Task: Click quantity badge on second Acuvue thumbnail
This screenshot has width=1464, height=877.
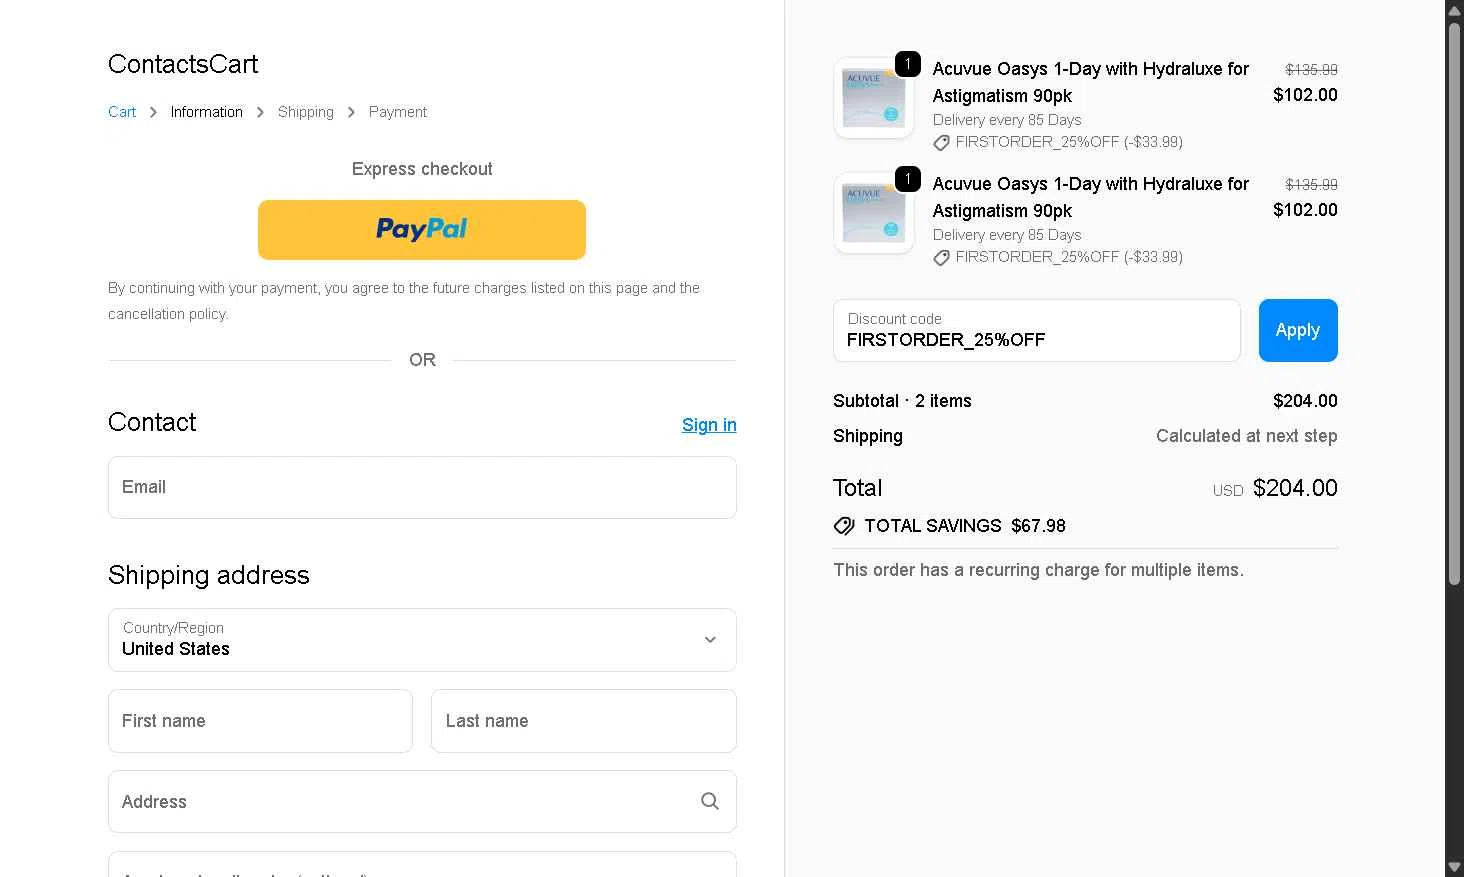Action: pyautogui.click(x=908, y=179)
